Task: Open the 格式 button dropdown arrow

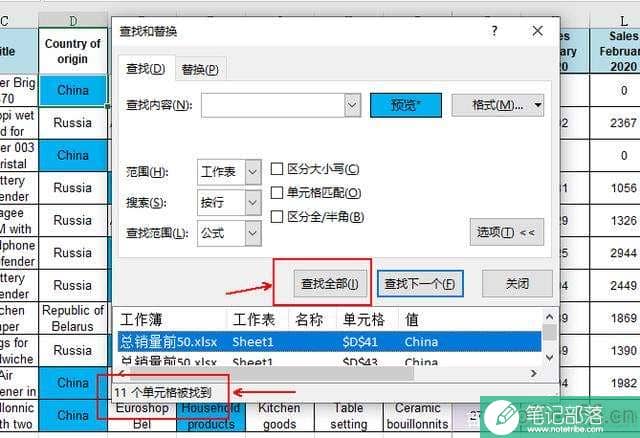Action: (x=538, y=105)
